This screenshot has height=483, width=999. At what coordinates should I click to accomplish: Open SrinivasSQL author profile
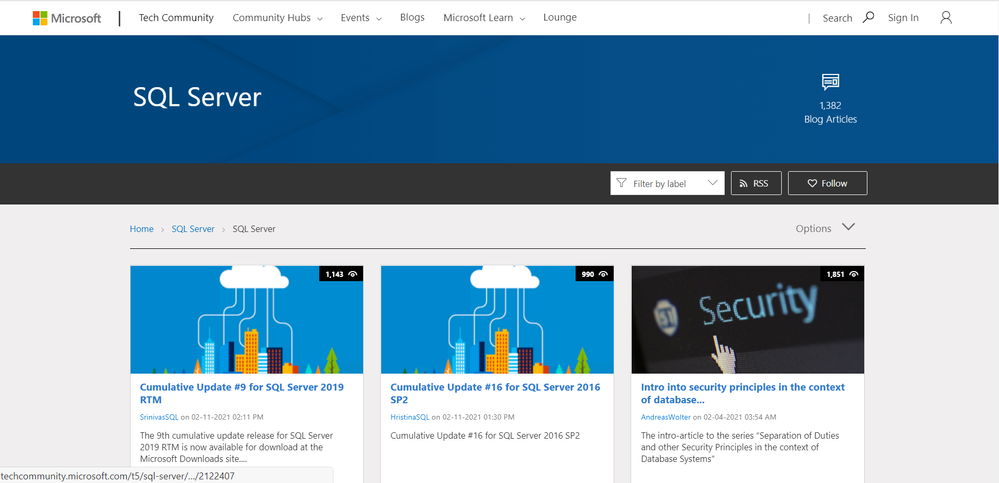coord(159,417)
